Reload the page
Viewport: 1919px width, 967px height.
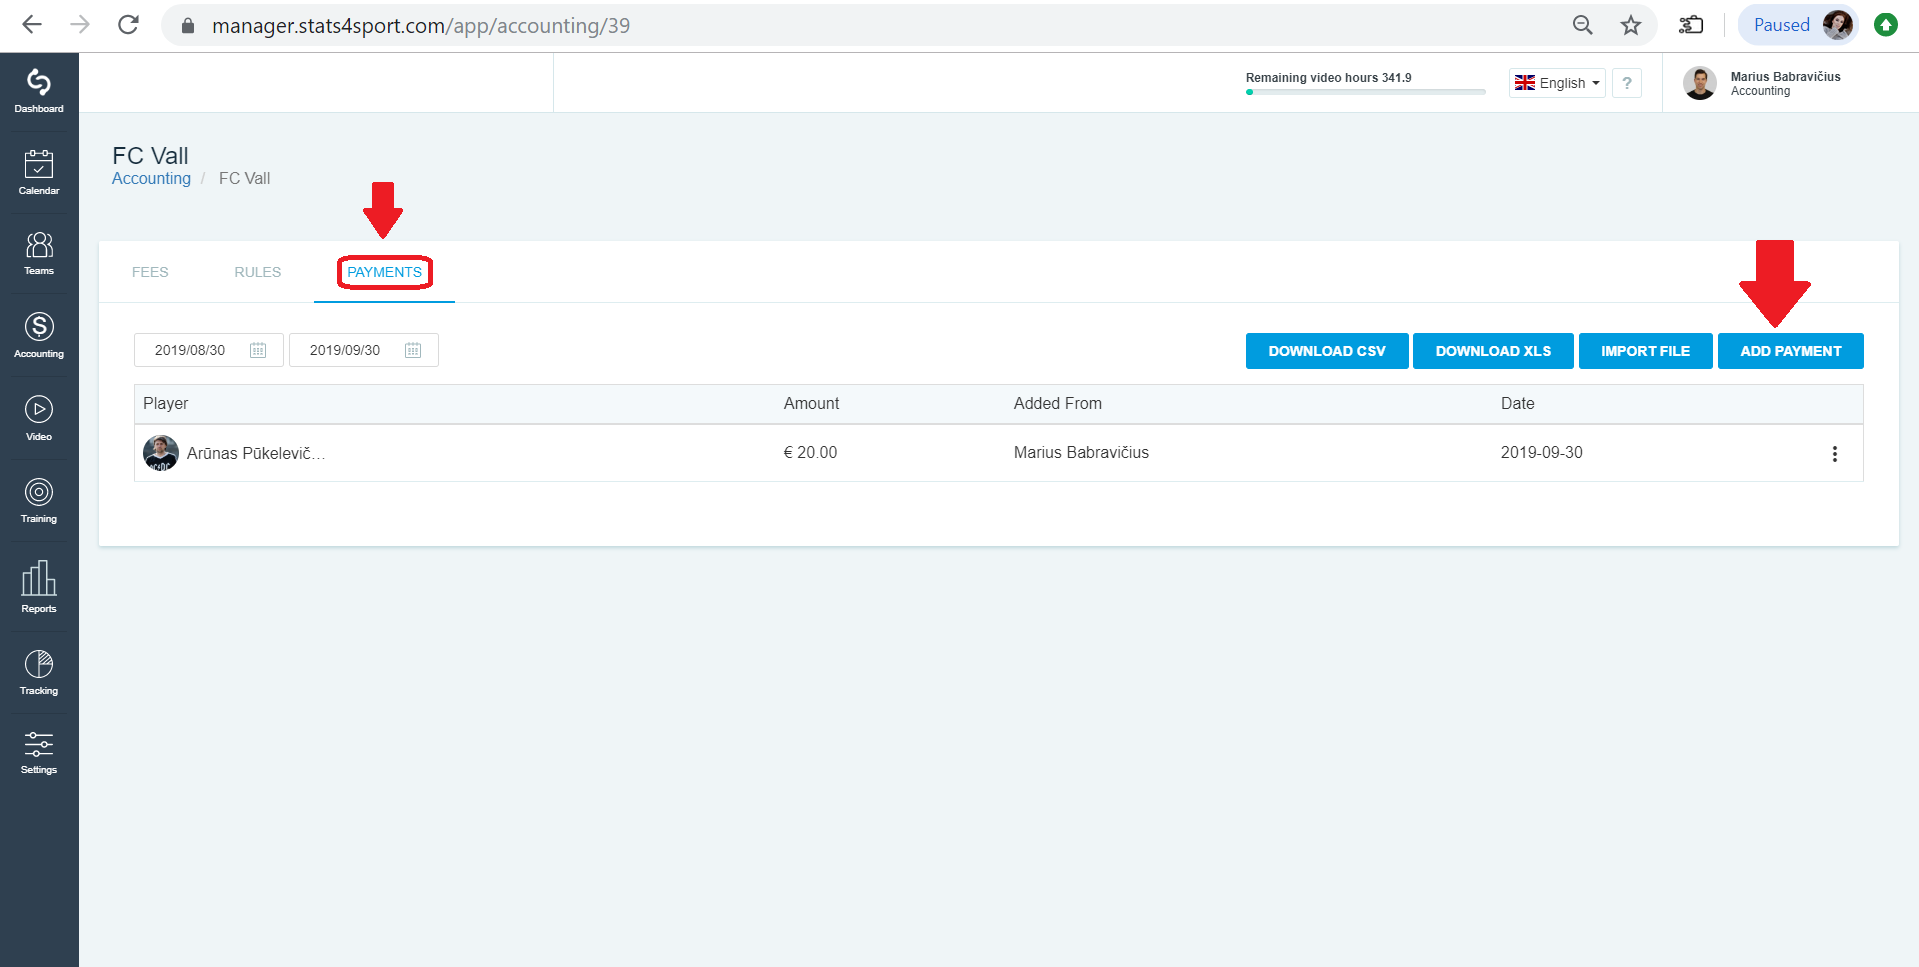(128, 25)
